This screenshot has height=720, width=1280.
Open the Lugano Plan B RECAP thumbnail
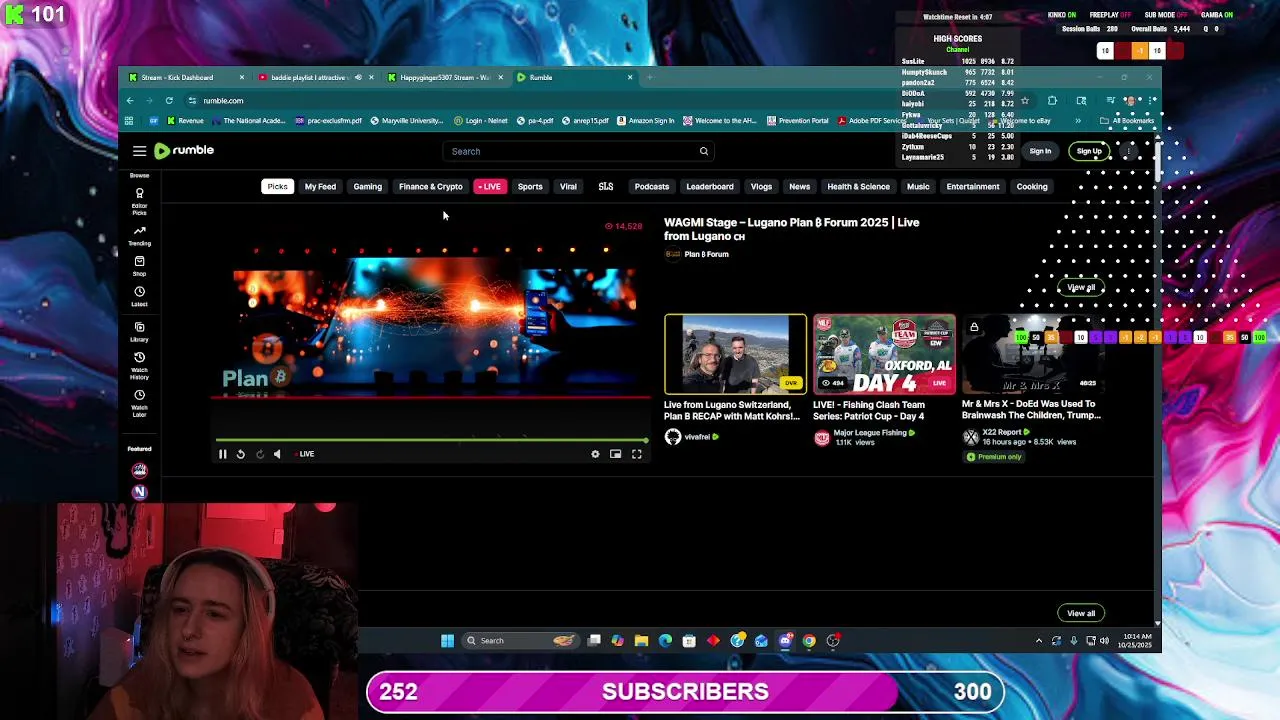(735, 354)
